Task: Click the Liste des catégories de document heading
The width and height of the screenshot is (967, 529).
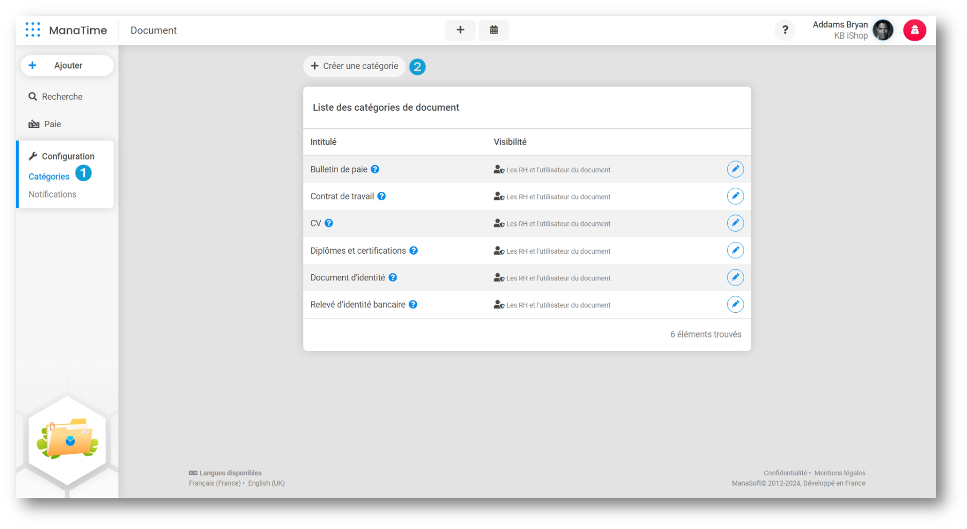Action: pyautogui.click(x=385, y=107)
